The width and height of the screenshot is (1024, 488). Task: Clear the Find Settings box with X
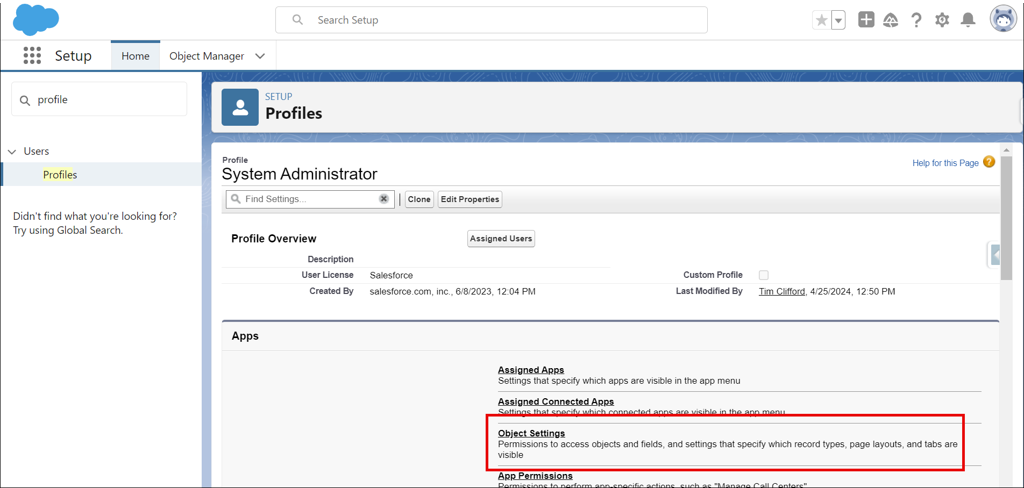pos(384,199)
